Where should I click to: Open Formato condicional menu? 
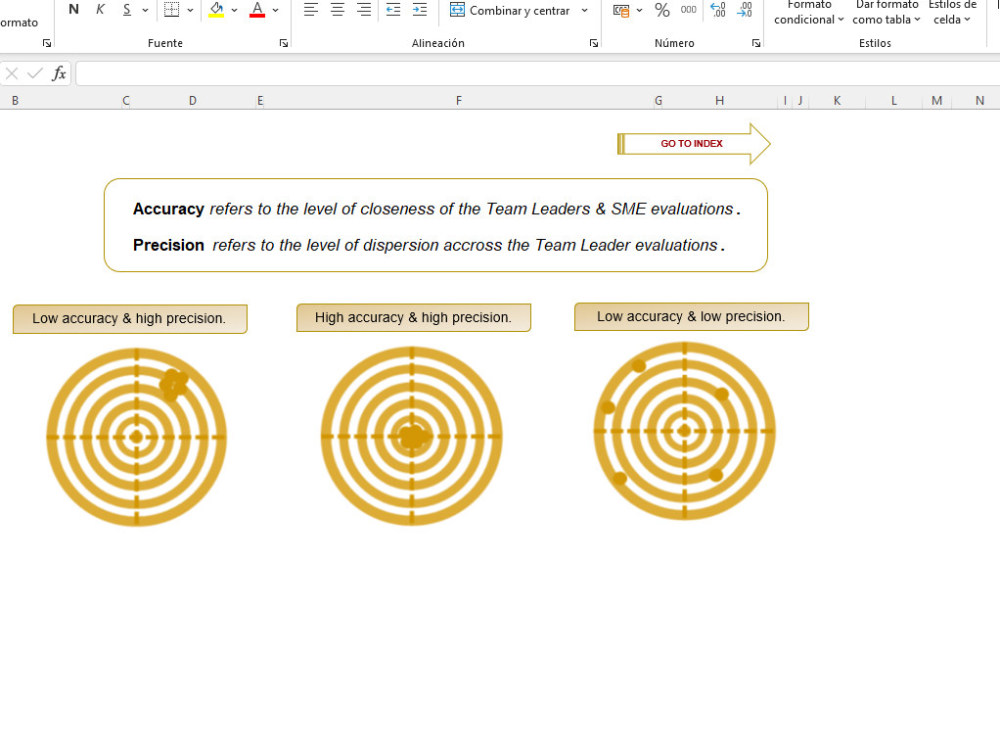(809, 13)
